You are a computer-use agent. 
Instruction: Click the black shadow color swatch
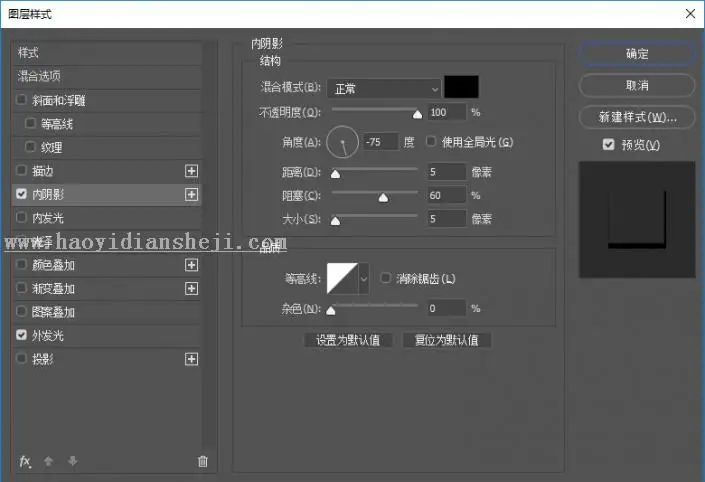461,87
